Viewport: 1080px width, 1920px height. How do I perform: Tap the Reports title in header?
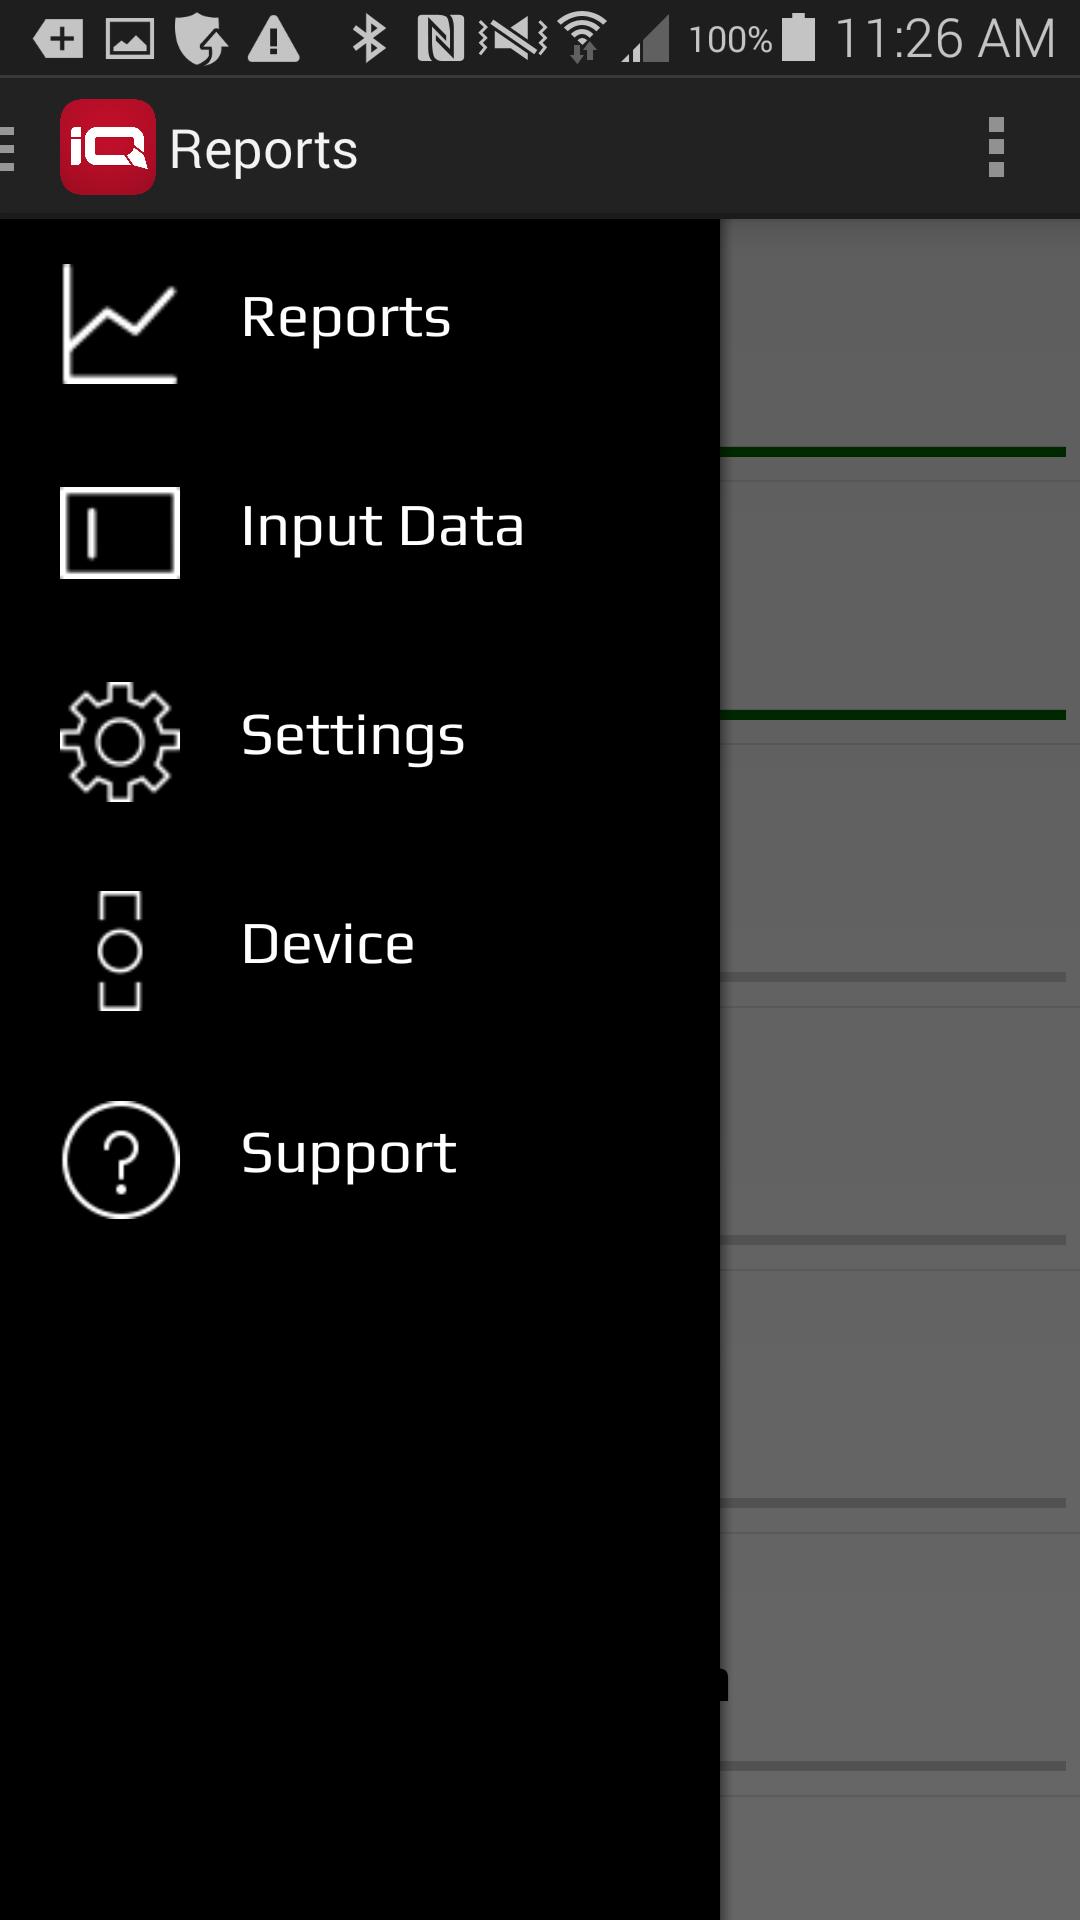[x=264, y=150]
